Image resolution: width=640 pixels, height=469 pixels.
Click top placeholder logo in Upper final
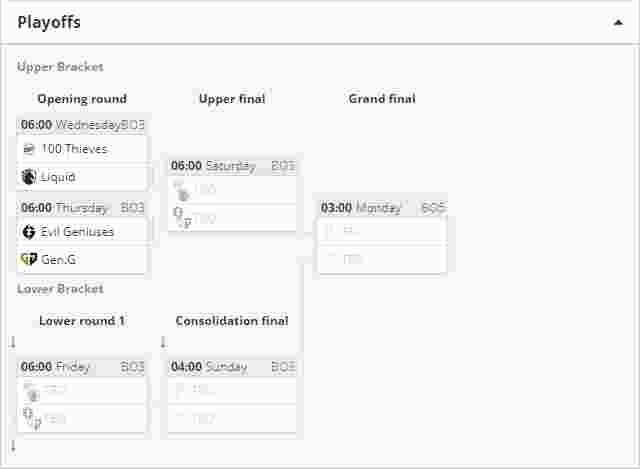click(182, 191)
